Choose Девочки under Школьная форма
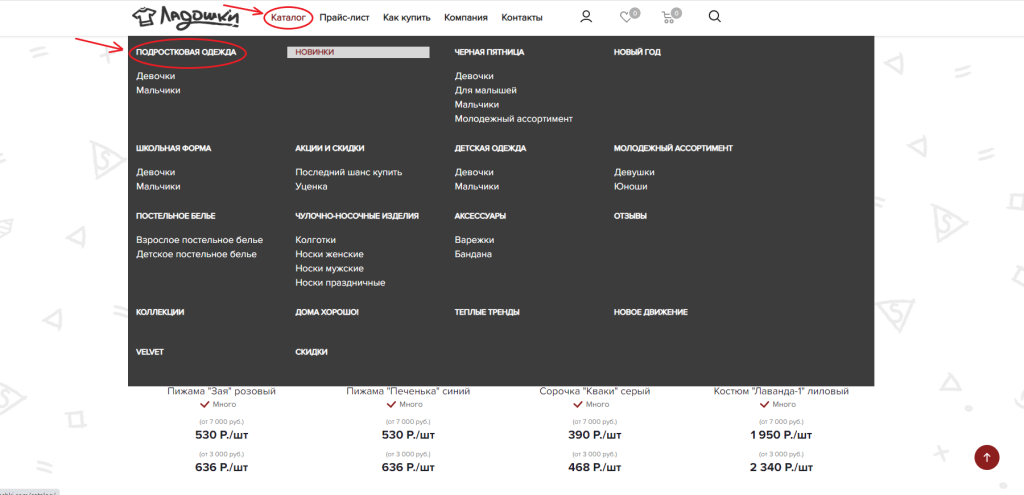Viewport: 1024px width, 495px height. pyautogui.click(x=155, y=172)
